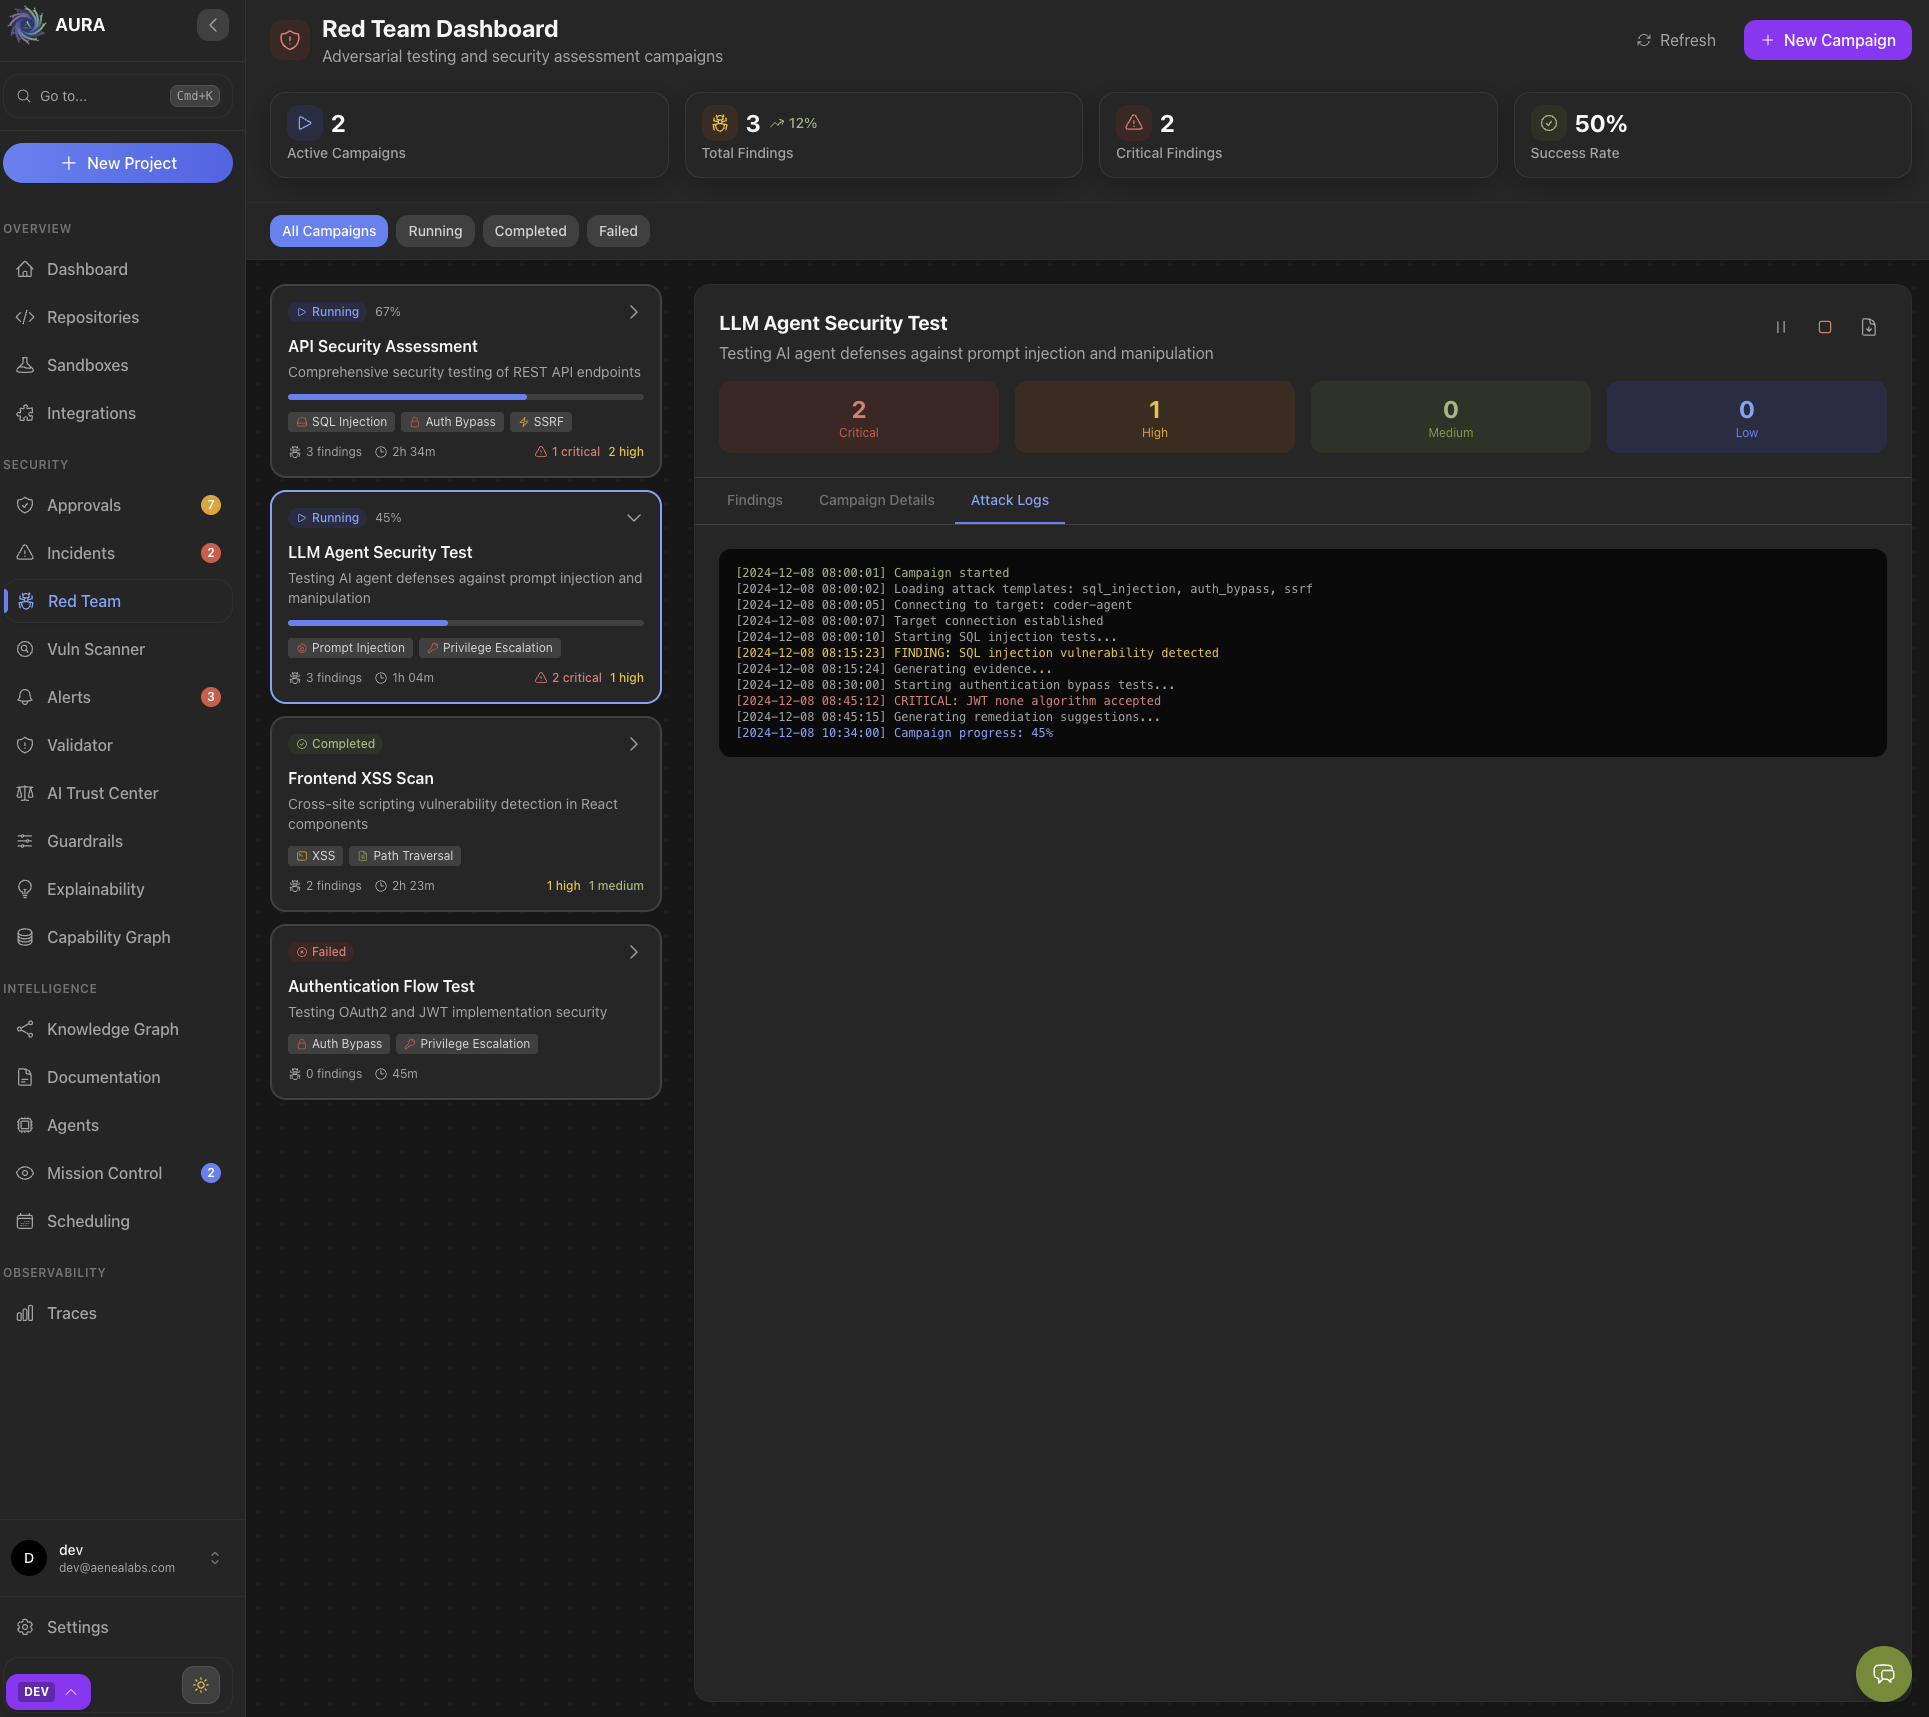
Task: Click the Success Rate stat card
Action: (x=1713, y=135)
